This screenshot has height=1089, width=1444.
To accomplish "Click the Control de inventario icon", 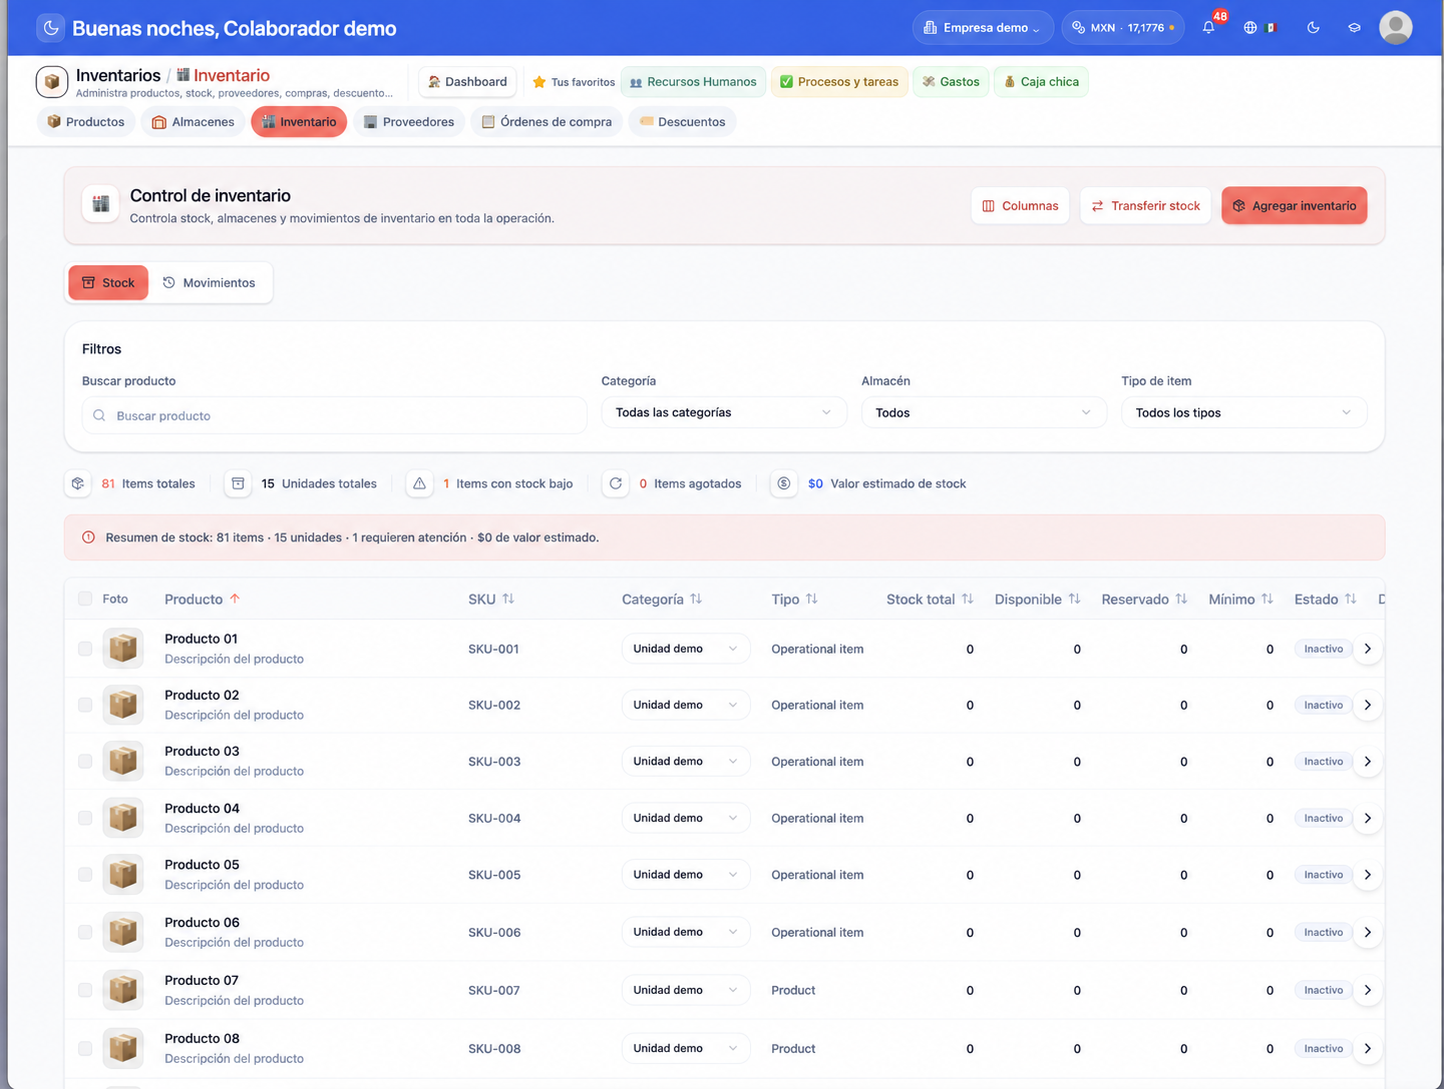I will 101,205.
